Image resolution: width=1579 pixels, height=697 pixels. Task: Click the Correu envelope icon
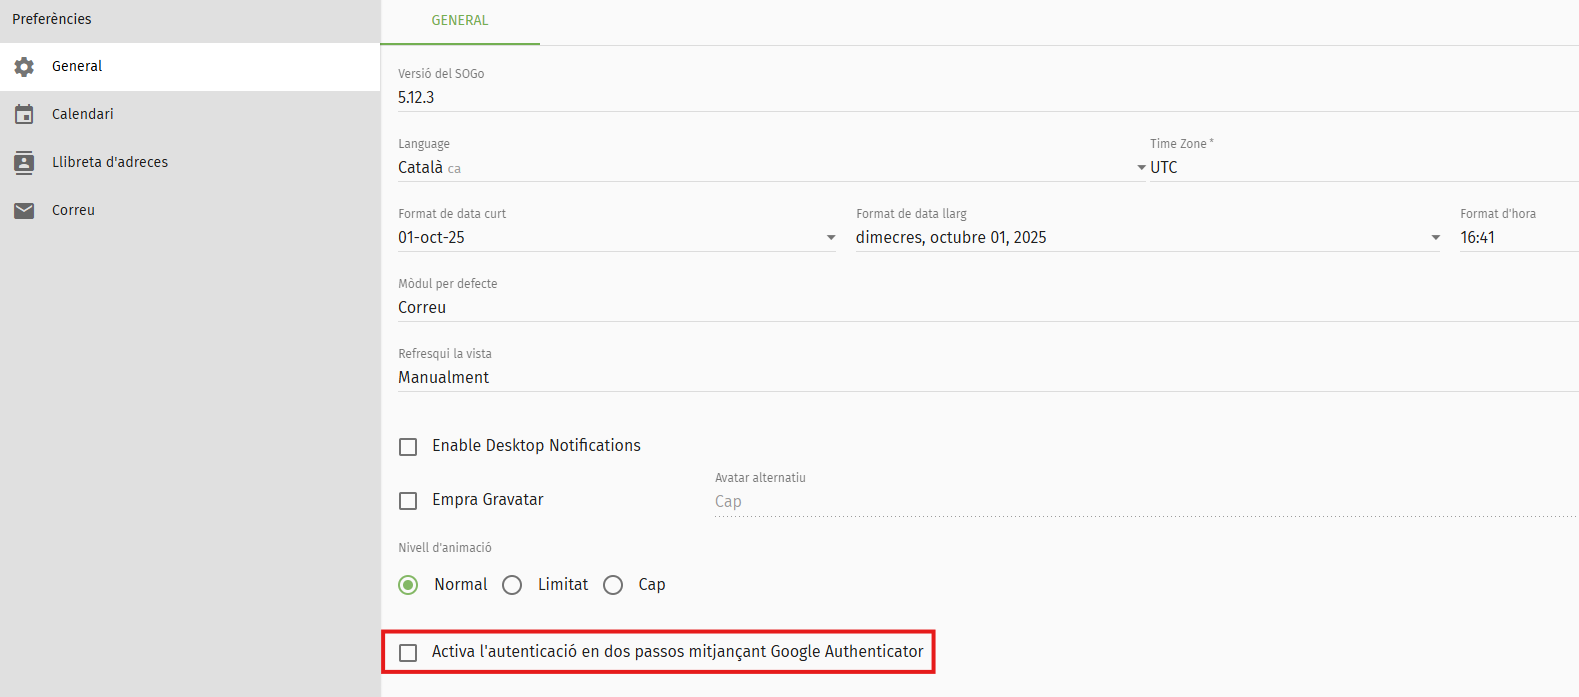click(24, 211)
